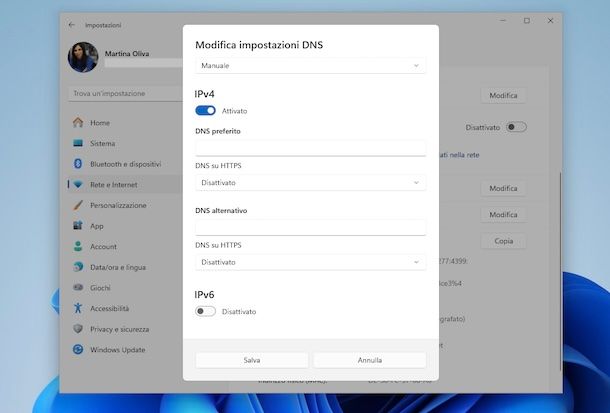Viewport: 610px width, 413px height.
Task: Toggle the Disattivato switch in Settings window
Action: [516, 127]
